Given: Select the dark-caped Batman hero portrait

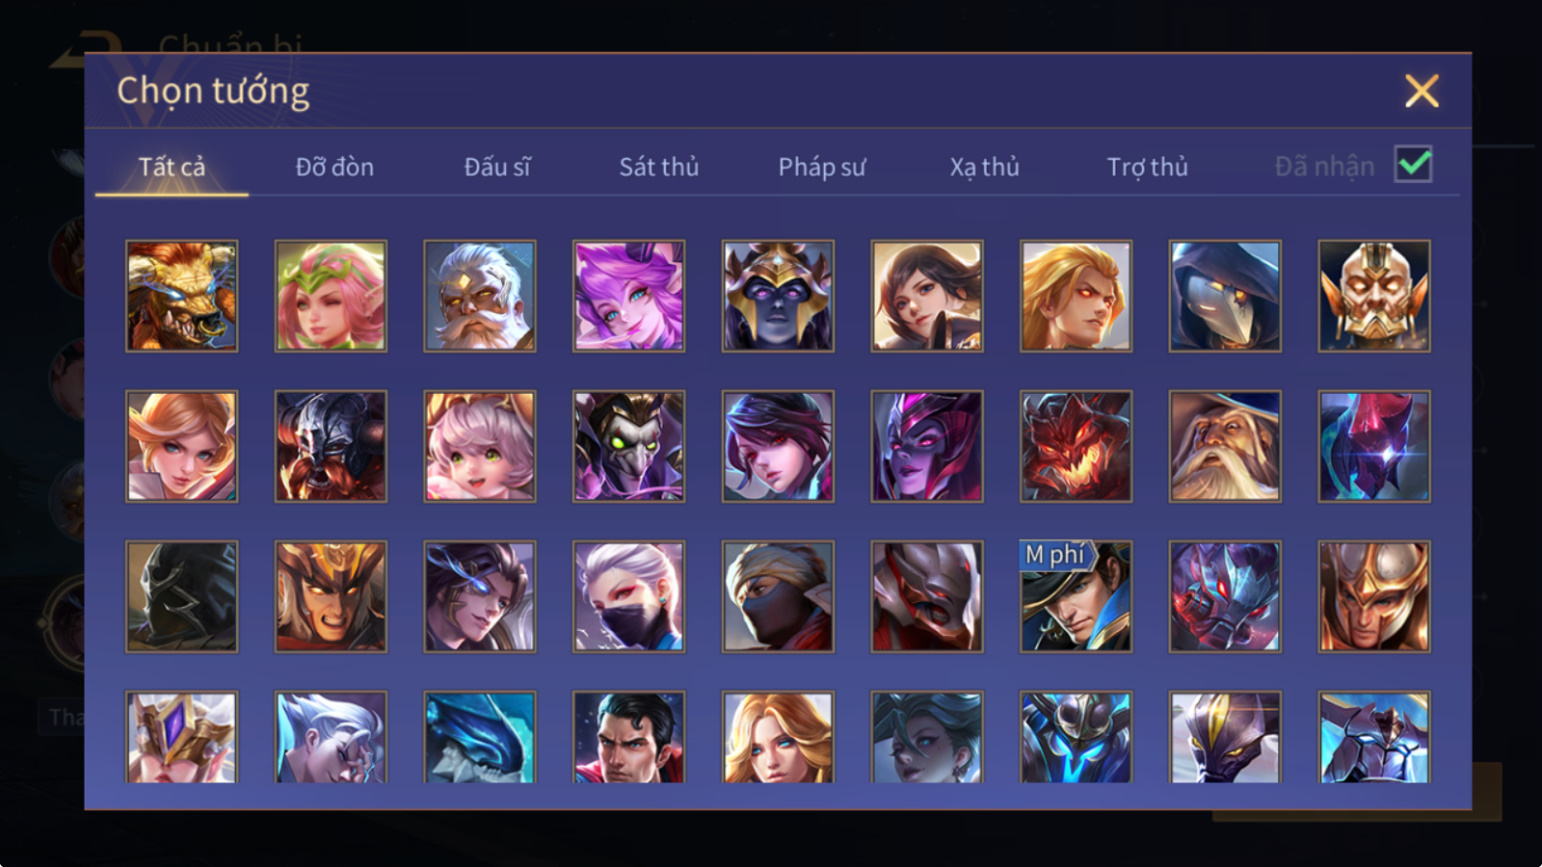Looking at the screenshot, I should click(x=182, y=597).
